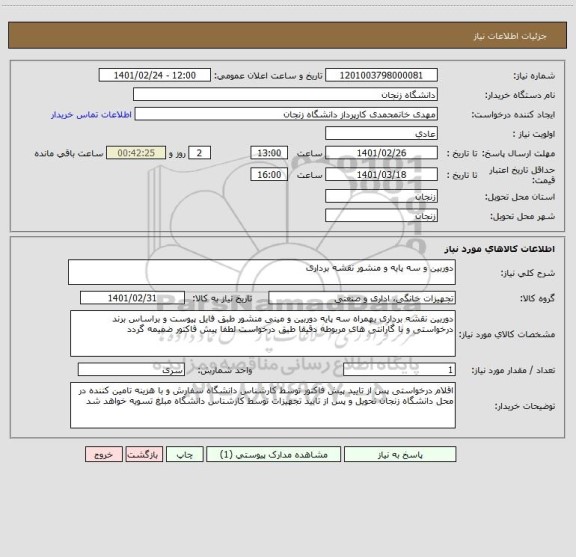Click the 'تاریخ و ساعت اعلان عمومی:' label
The height and width of the screenshot is (557, 576).
[x=269, y=76]
